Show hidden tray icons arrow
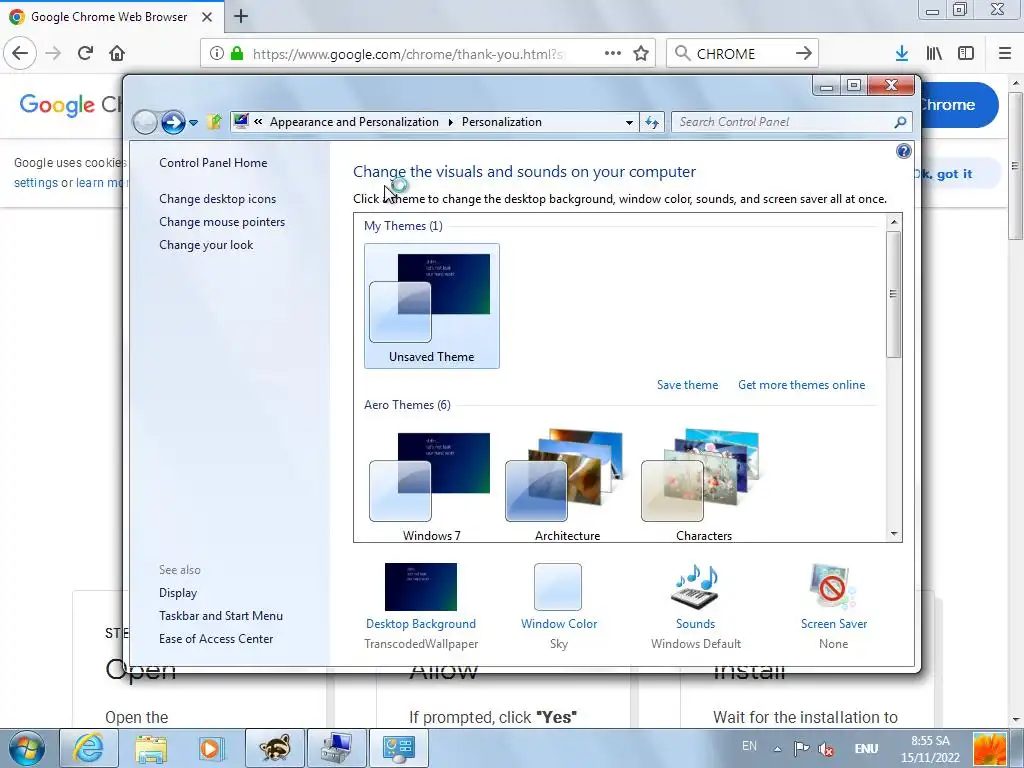The width and height of the screenshot is (1024, 768). pos(777,749)
